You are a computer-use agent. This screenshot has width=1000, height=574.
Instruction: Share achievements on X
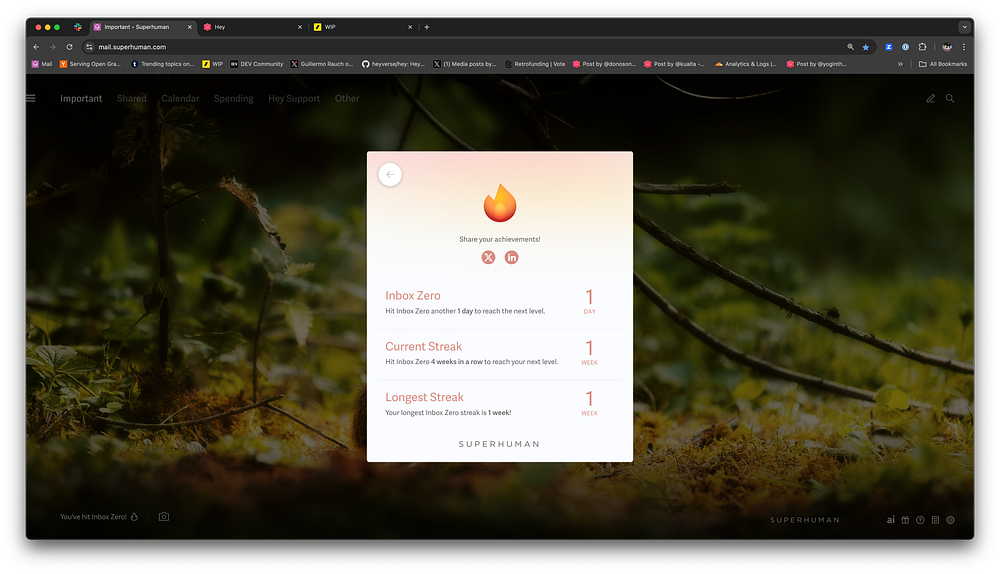tap(488, 257)
